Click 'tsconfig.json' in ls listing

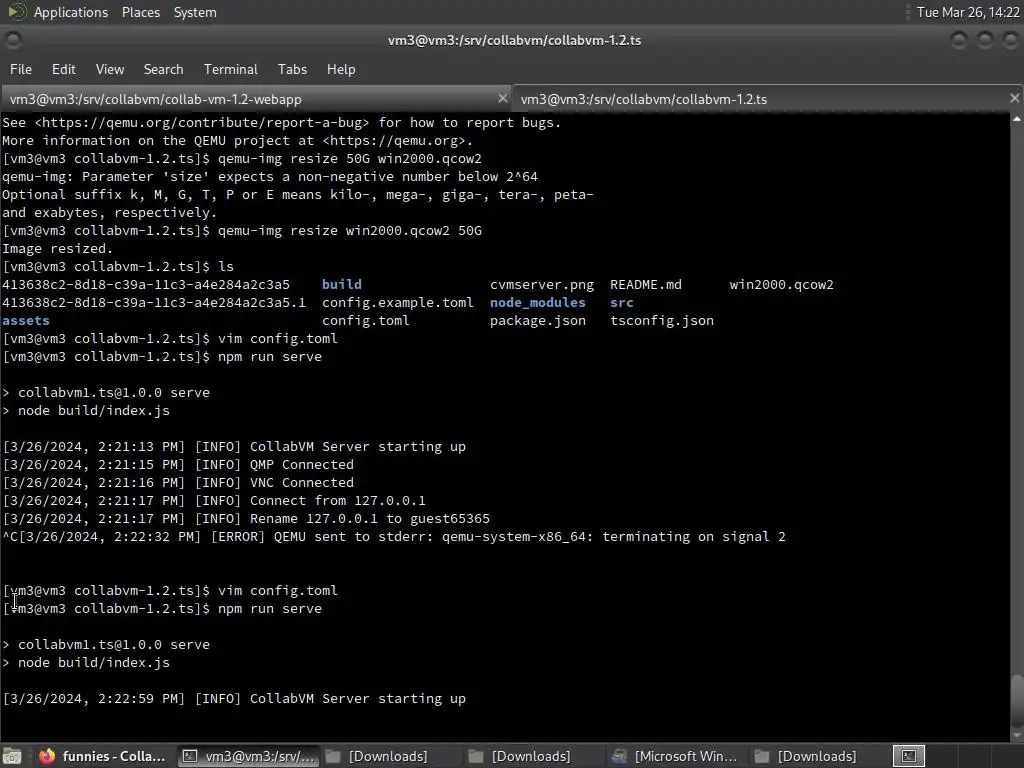tap(662, 321)
